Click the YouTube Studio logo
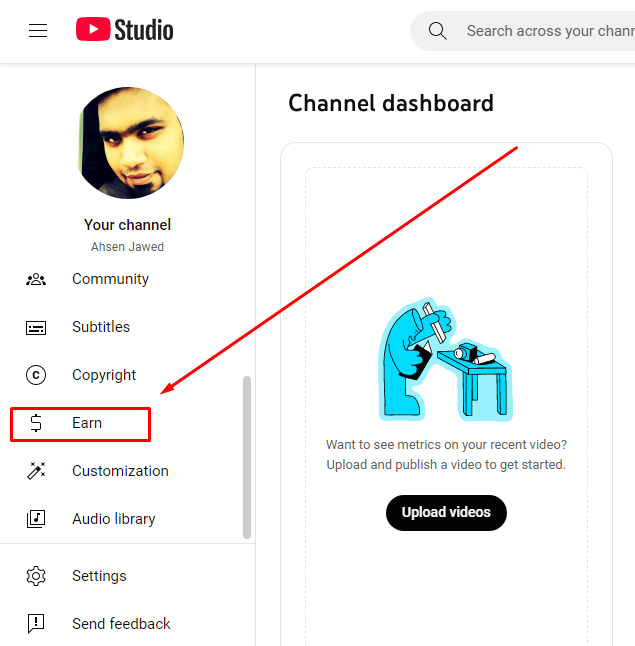The height and width of the screenshot is (646, 635). pyautogui.click(x=124, y=30)
